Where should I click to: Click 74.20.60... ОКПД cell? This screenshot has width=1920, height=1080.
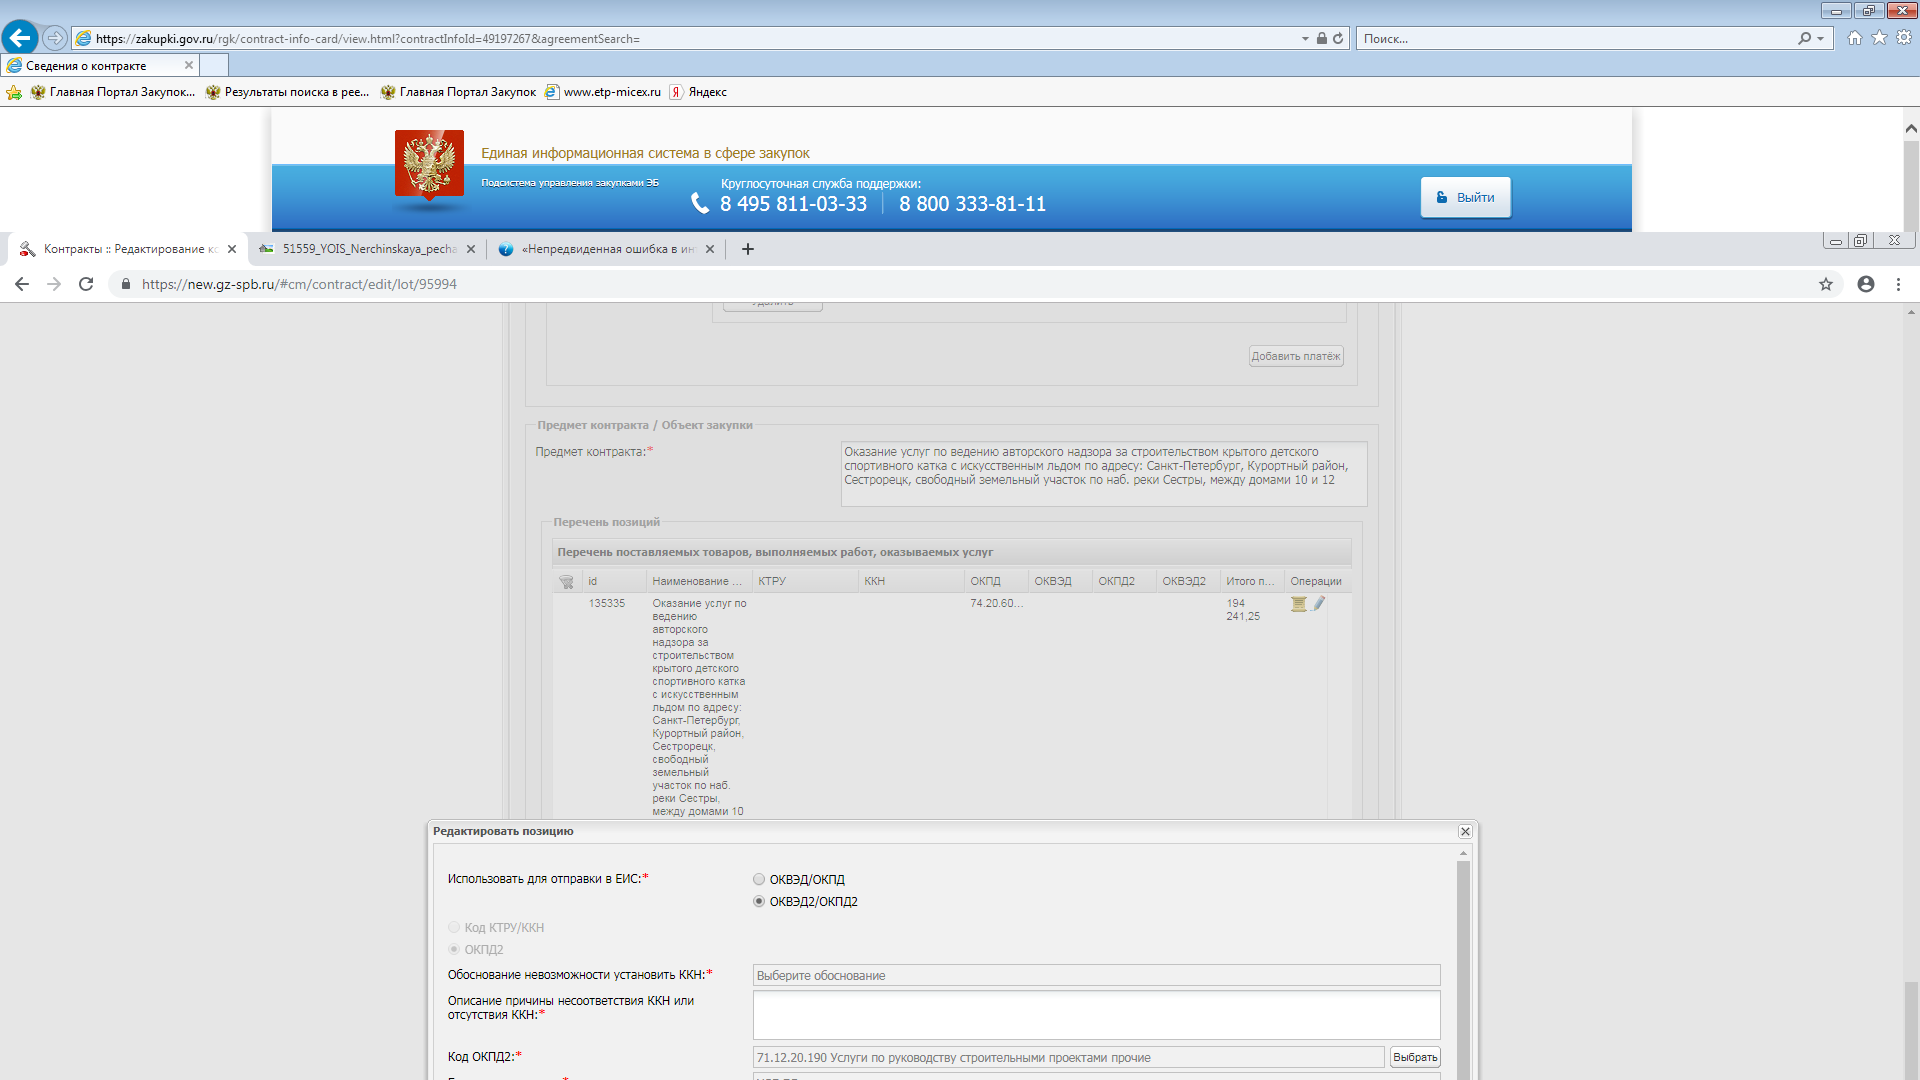[x=996, y=604]
